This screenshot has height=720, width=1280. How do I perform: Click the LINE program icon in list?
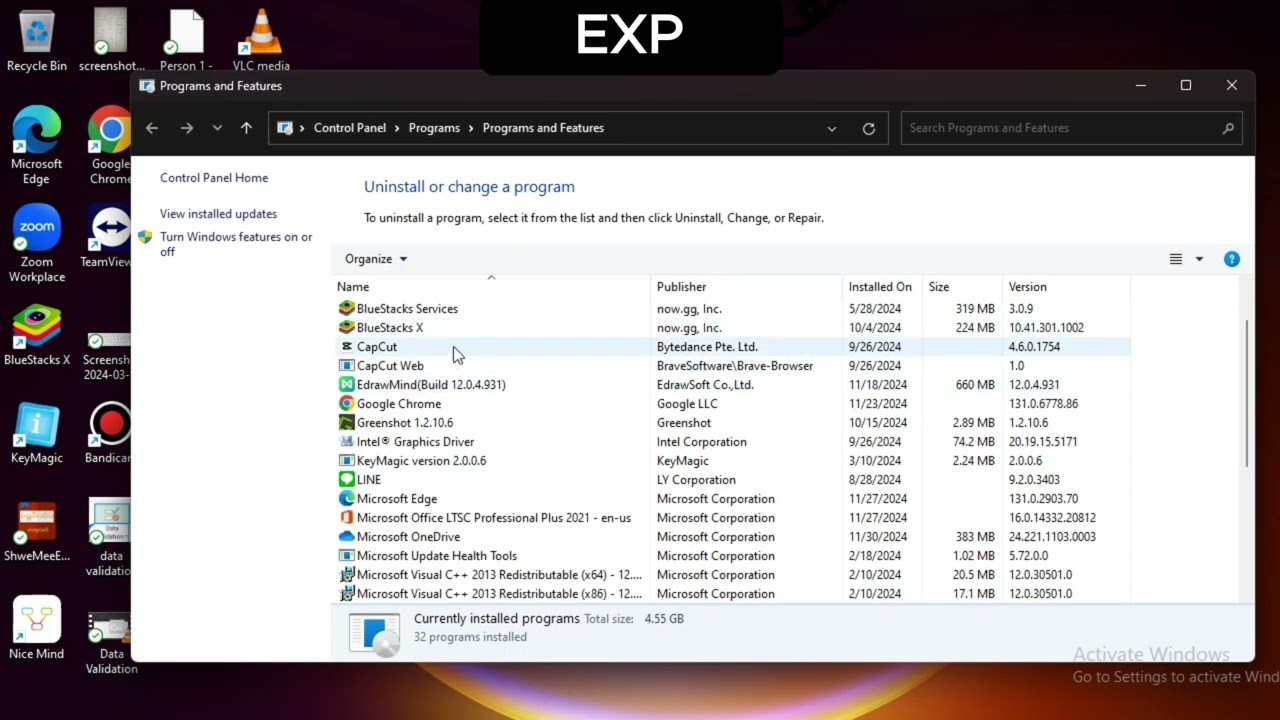click(x=346, y=480)
